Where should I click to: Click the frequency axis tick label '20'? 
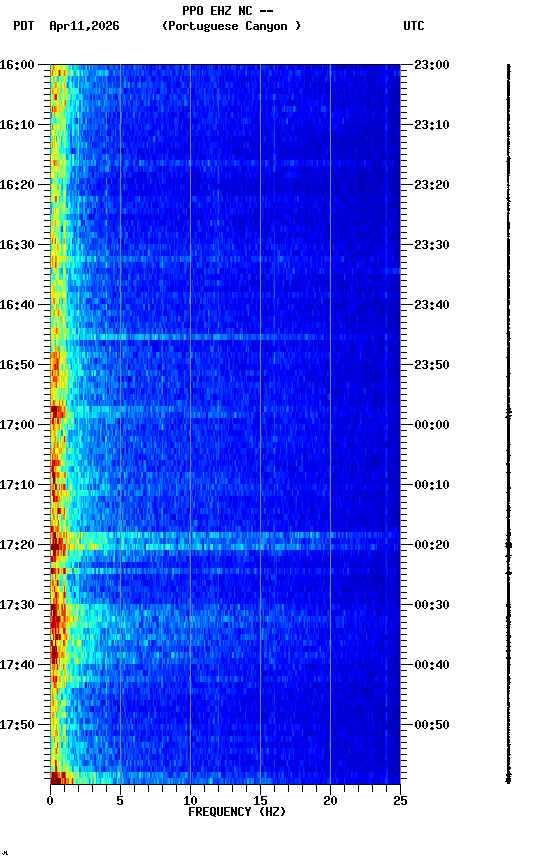[x=330, y=801]
